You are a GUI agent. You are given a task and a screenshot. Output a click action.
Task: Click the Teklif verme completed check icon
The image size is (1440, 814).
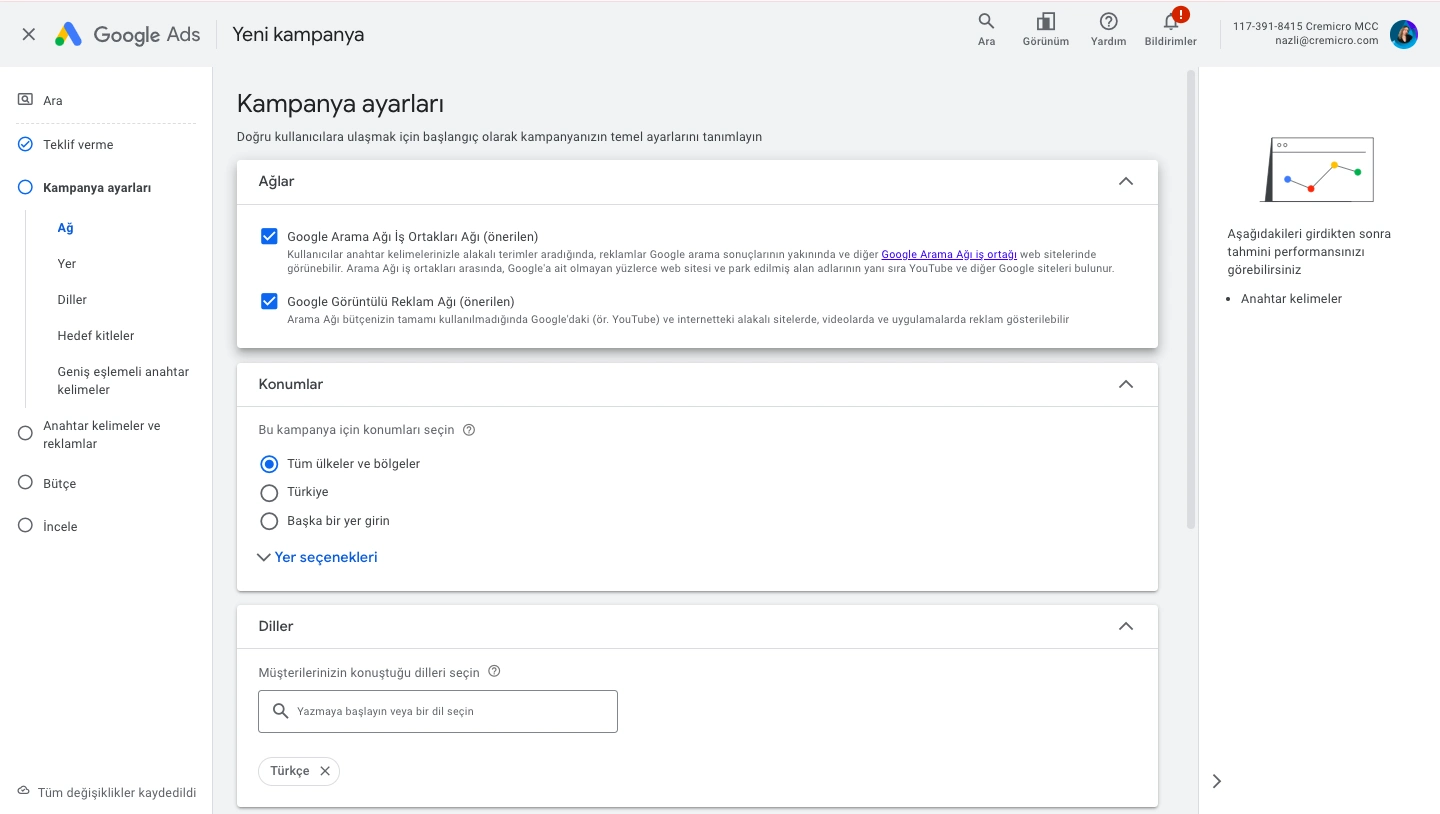[x=25, y=144]
